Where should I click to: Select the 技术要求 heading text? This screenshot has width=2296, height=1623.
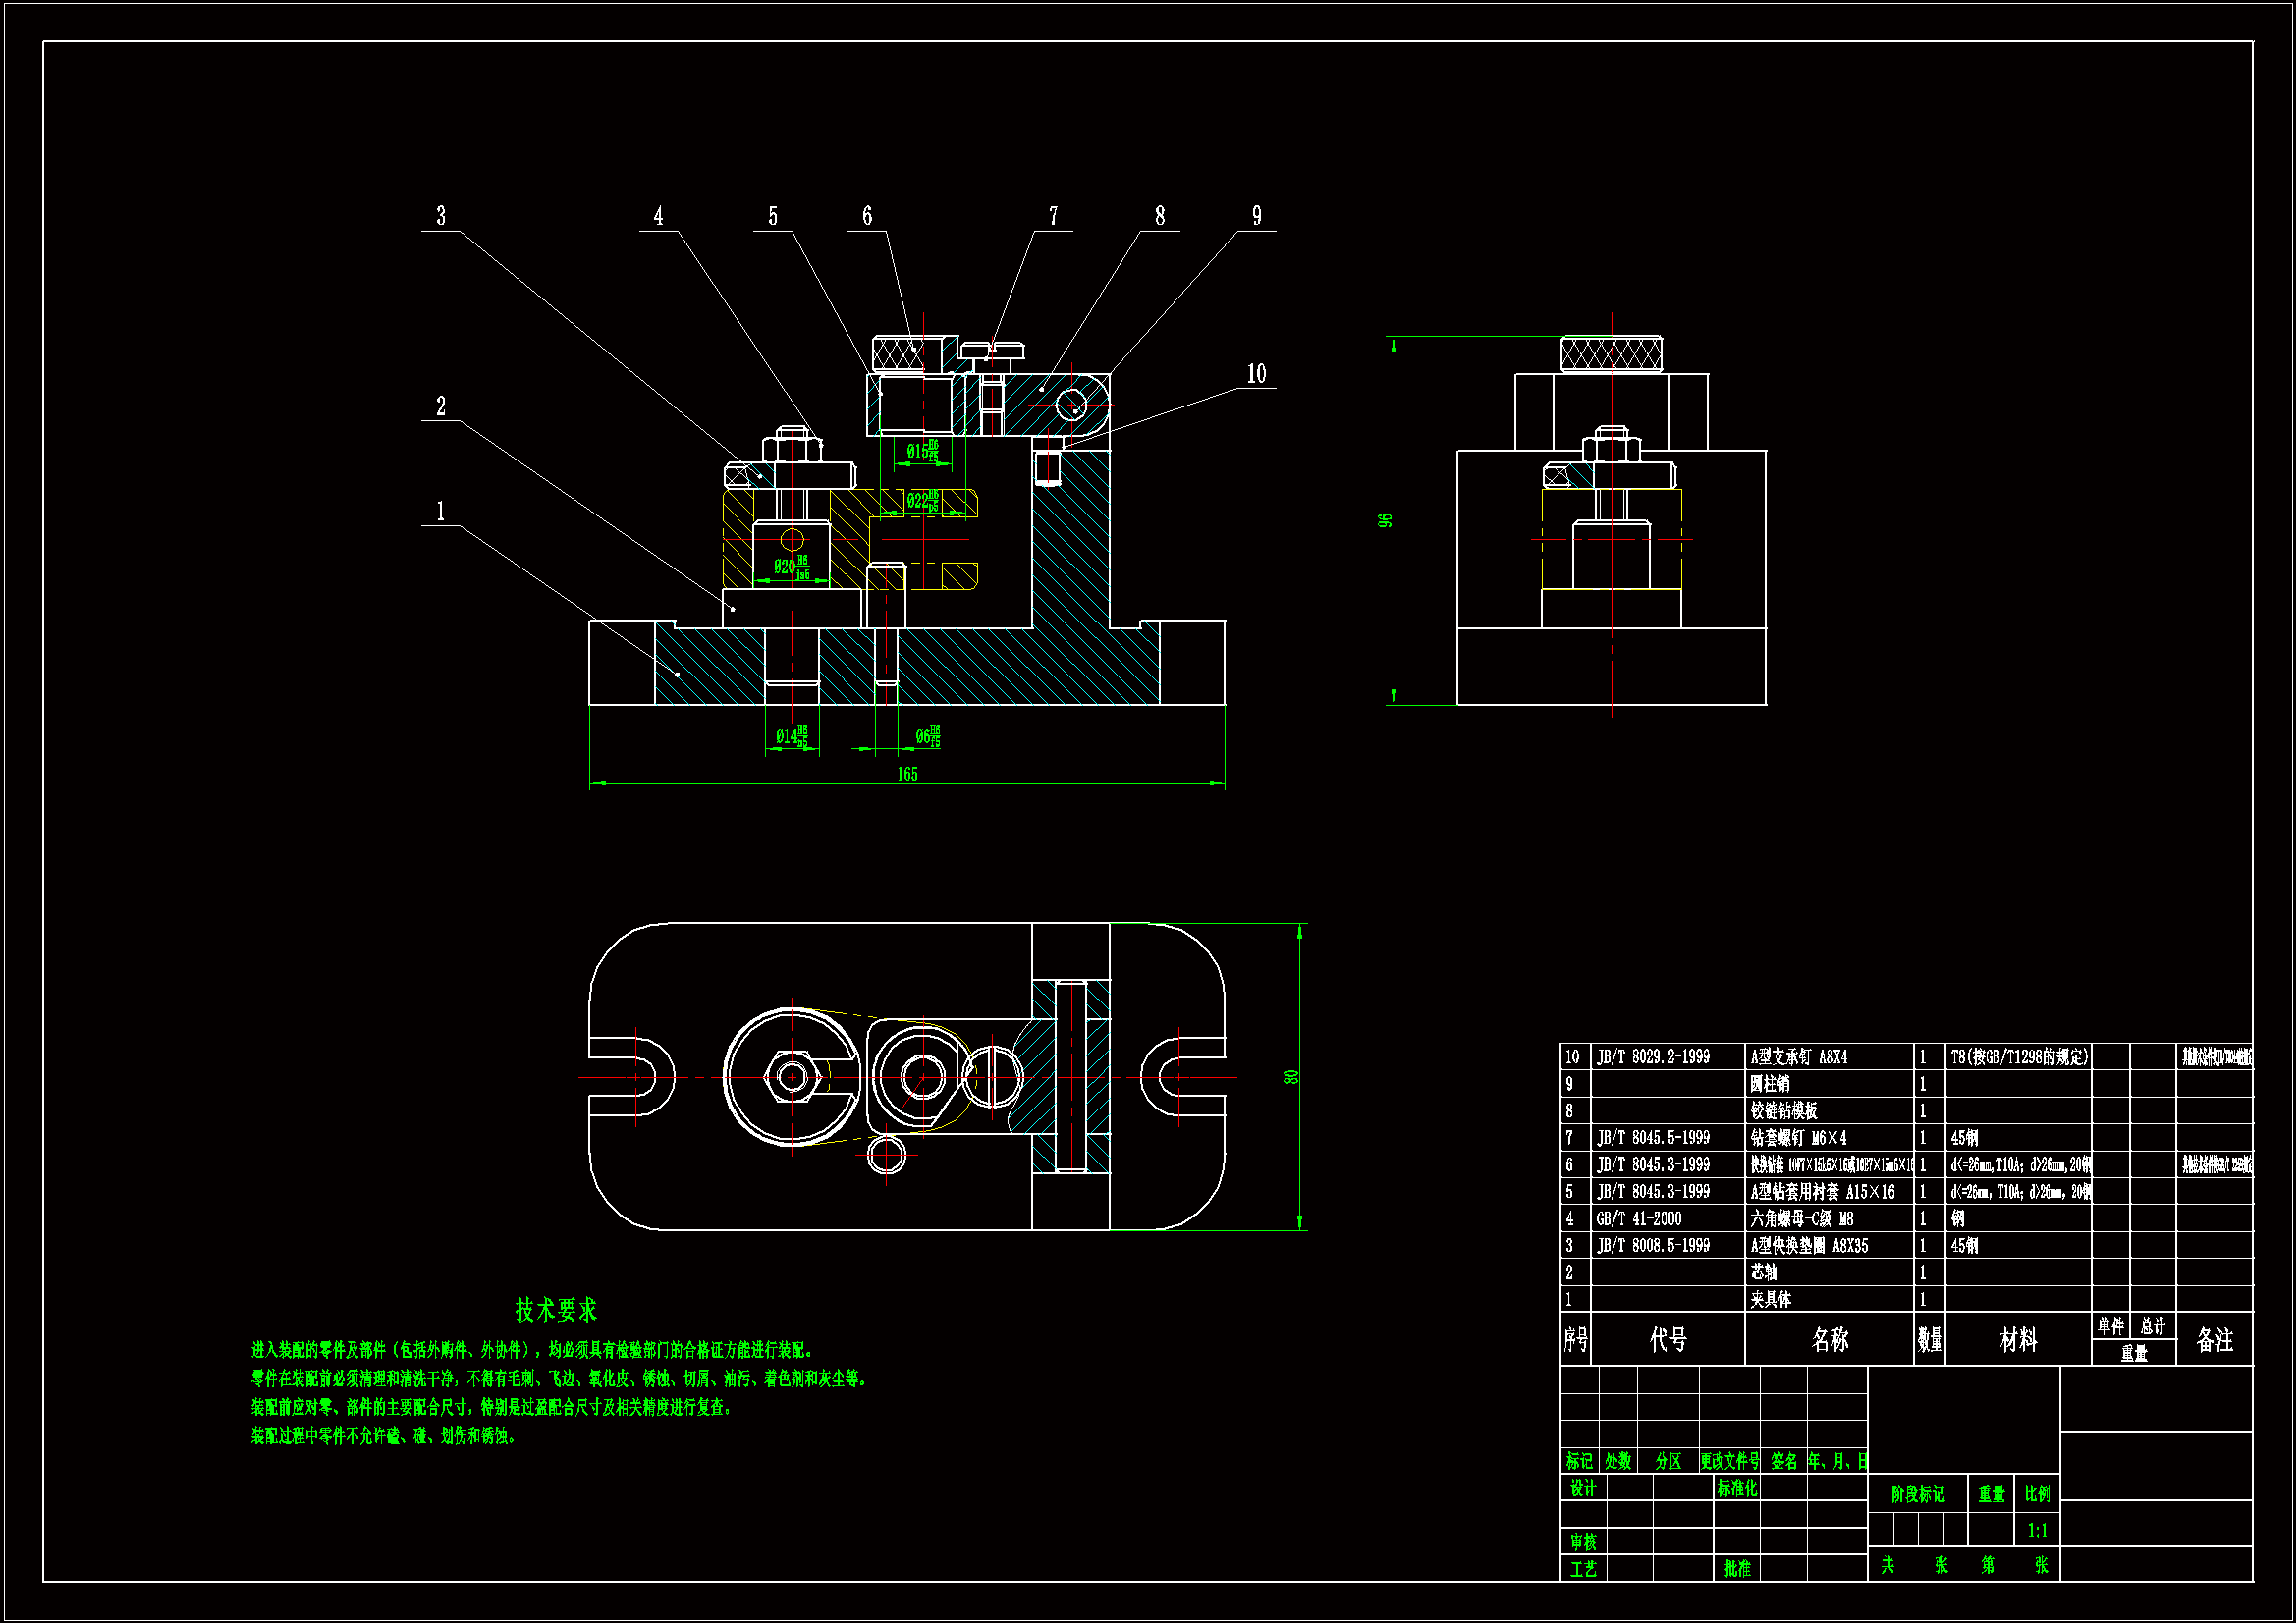tap(556, 1310)
